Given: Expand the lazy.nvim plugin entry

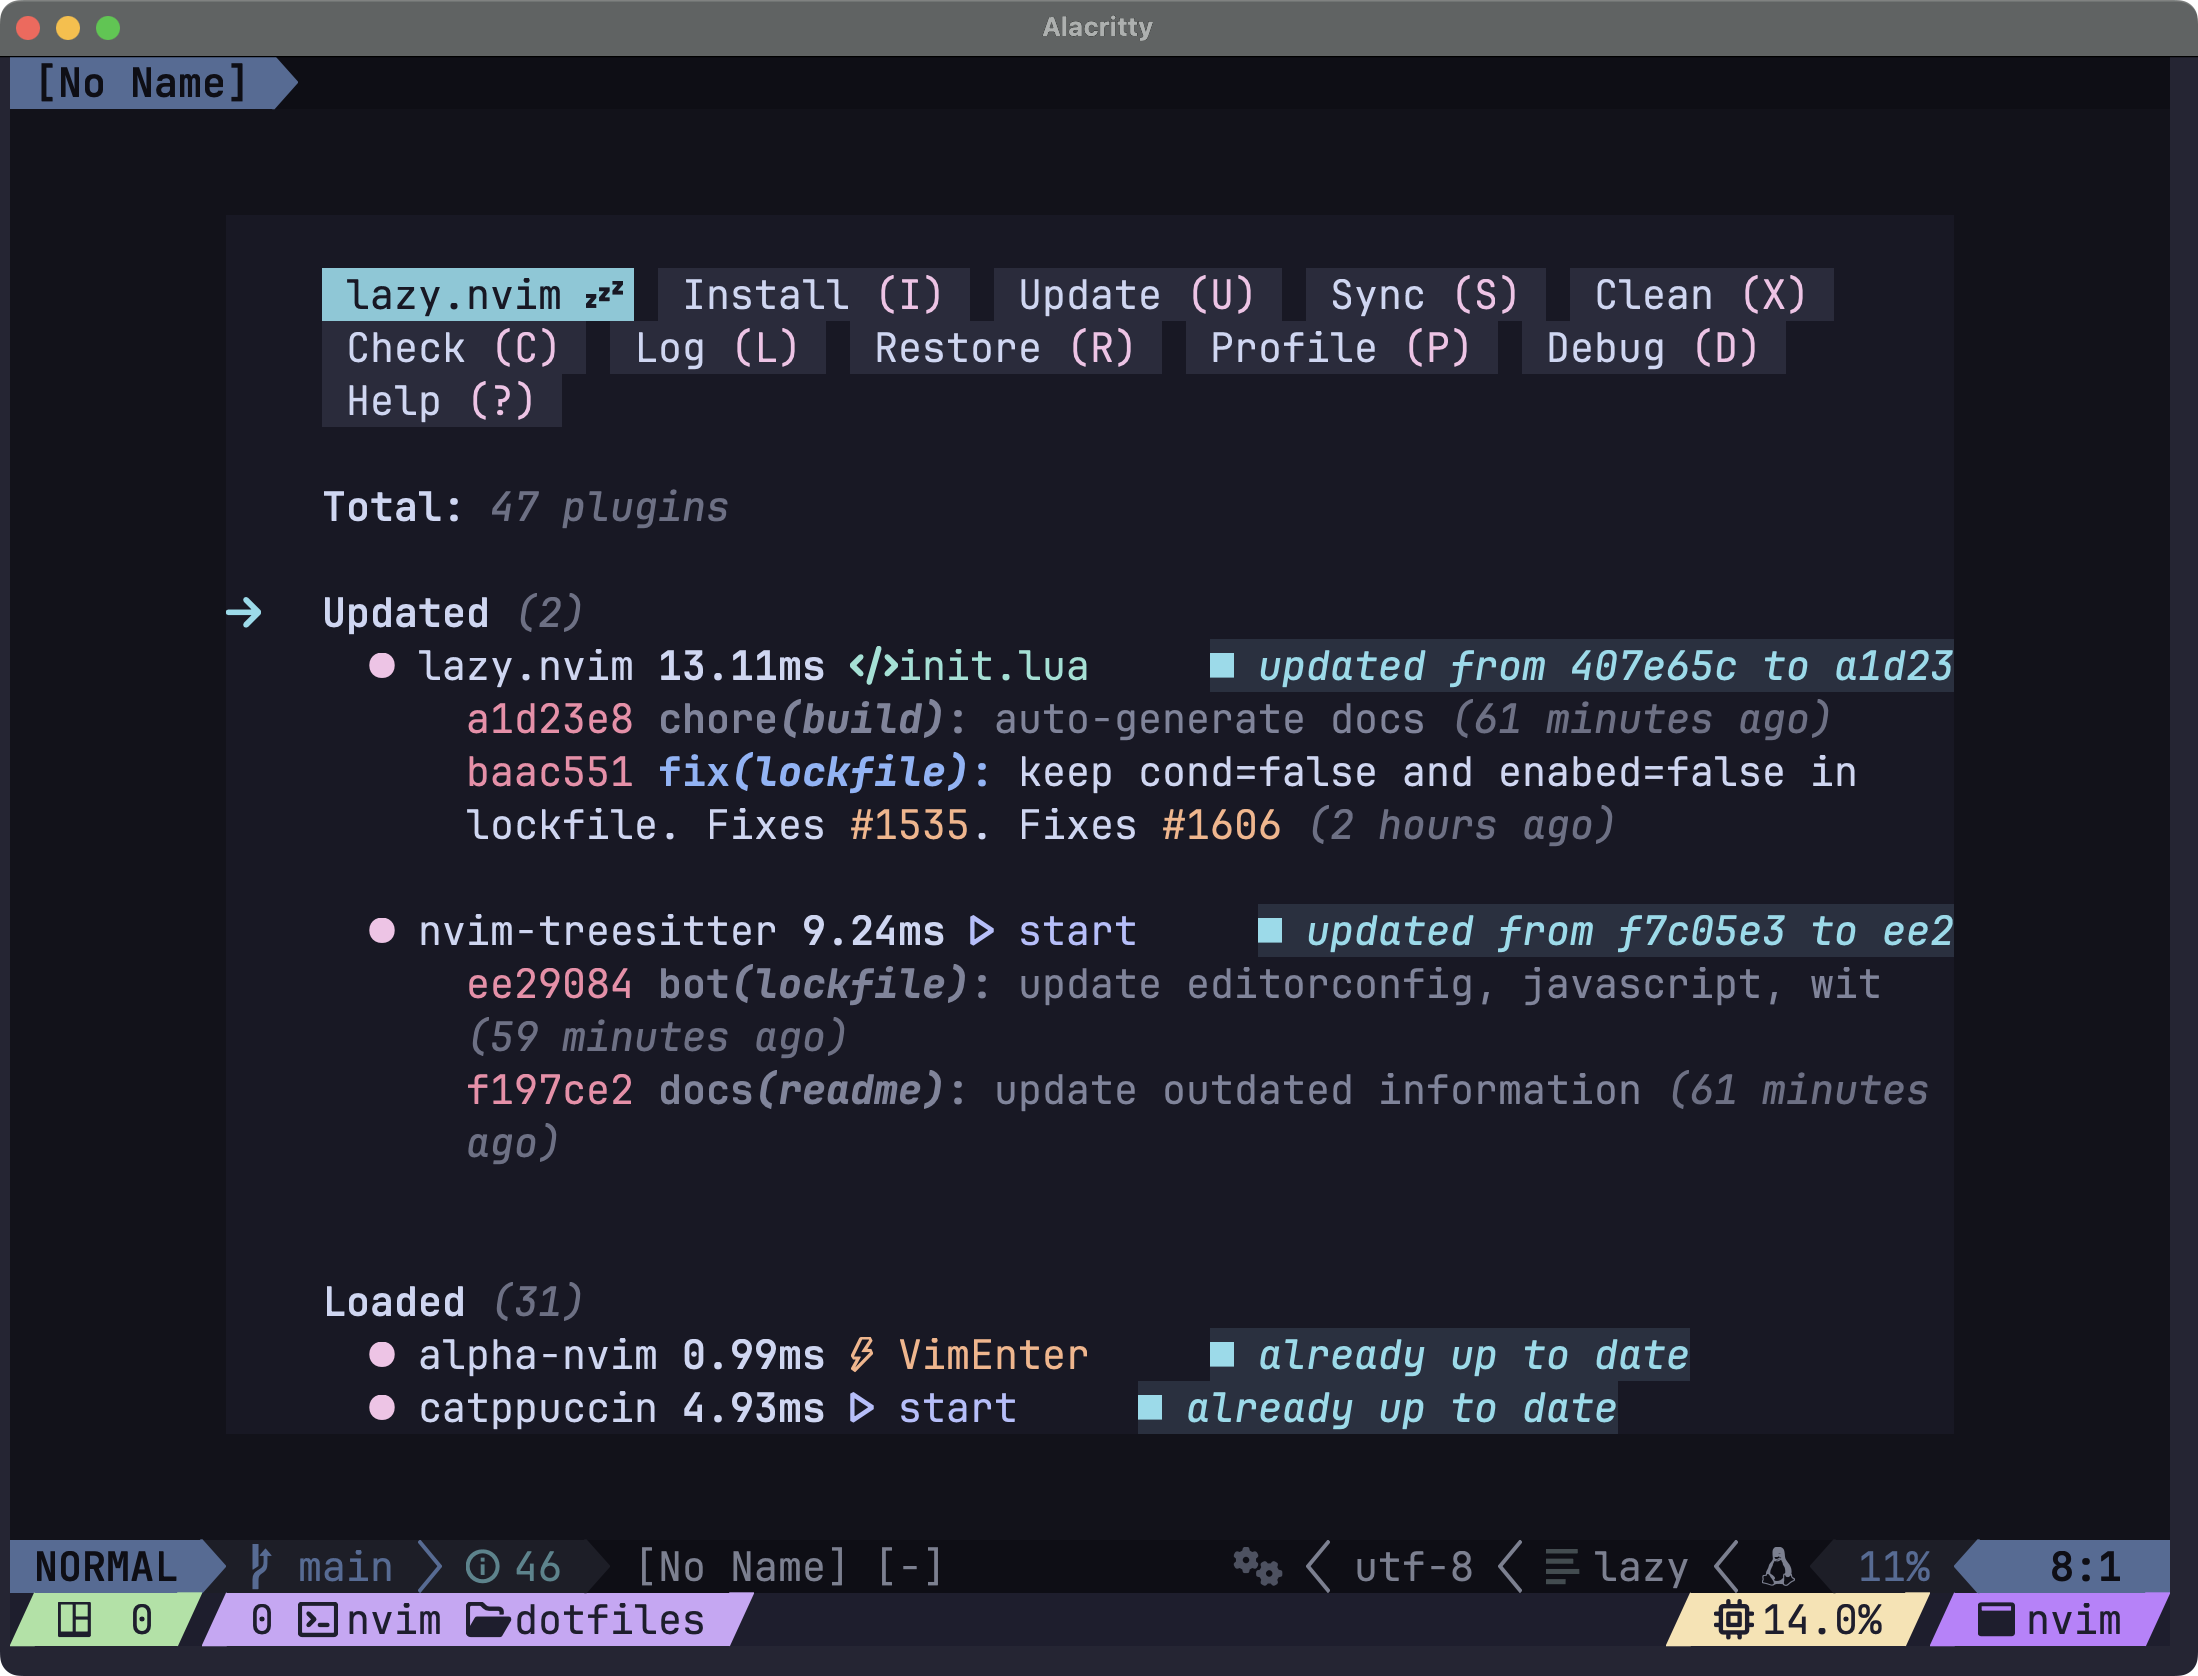Looking at the screenshot, I should pyautogui.click(x=526, y=666).
